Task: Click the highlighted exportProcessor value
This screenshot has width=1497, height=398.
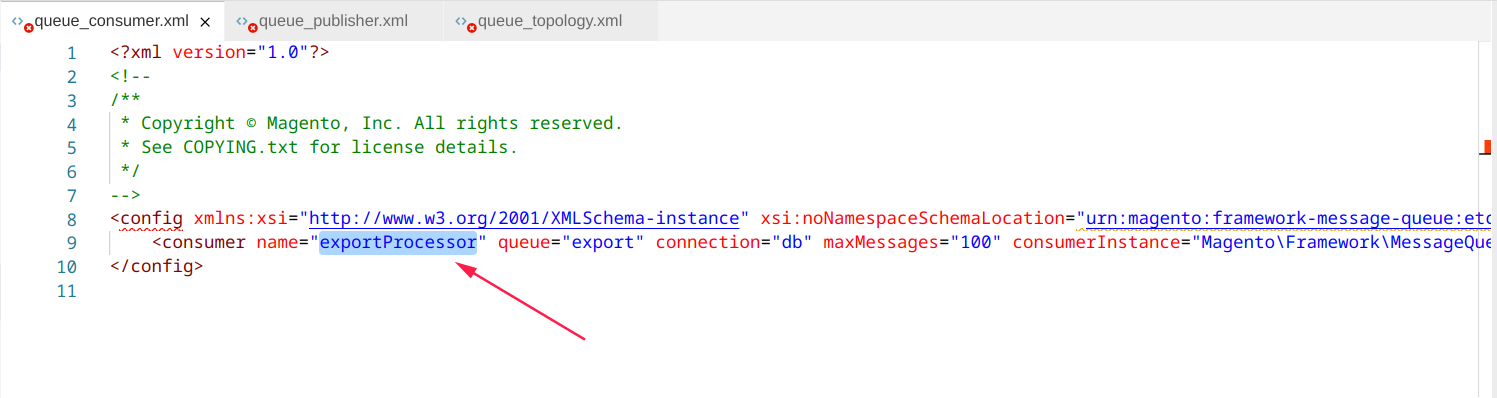Action: [x=398, y=243]
